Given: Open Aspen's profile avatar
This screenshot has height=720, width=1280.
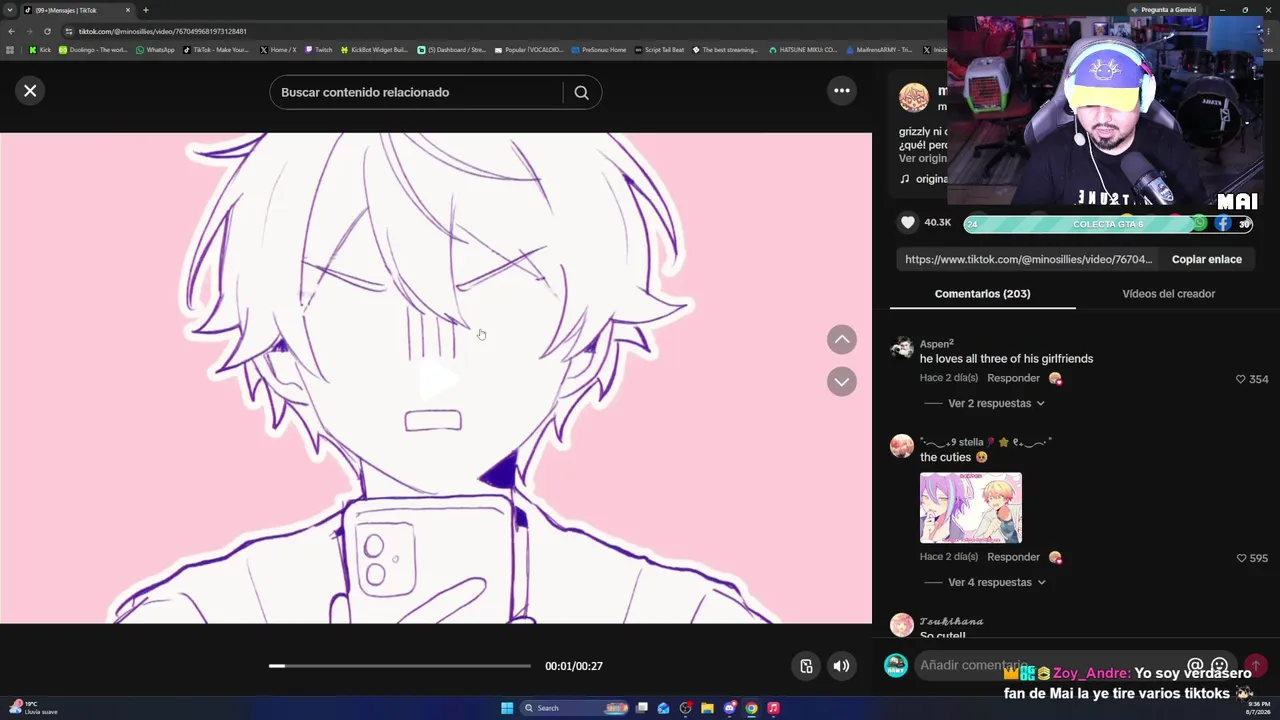Looking at the screenshot, I should (x=902, y=348).
